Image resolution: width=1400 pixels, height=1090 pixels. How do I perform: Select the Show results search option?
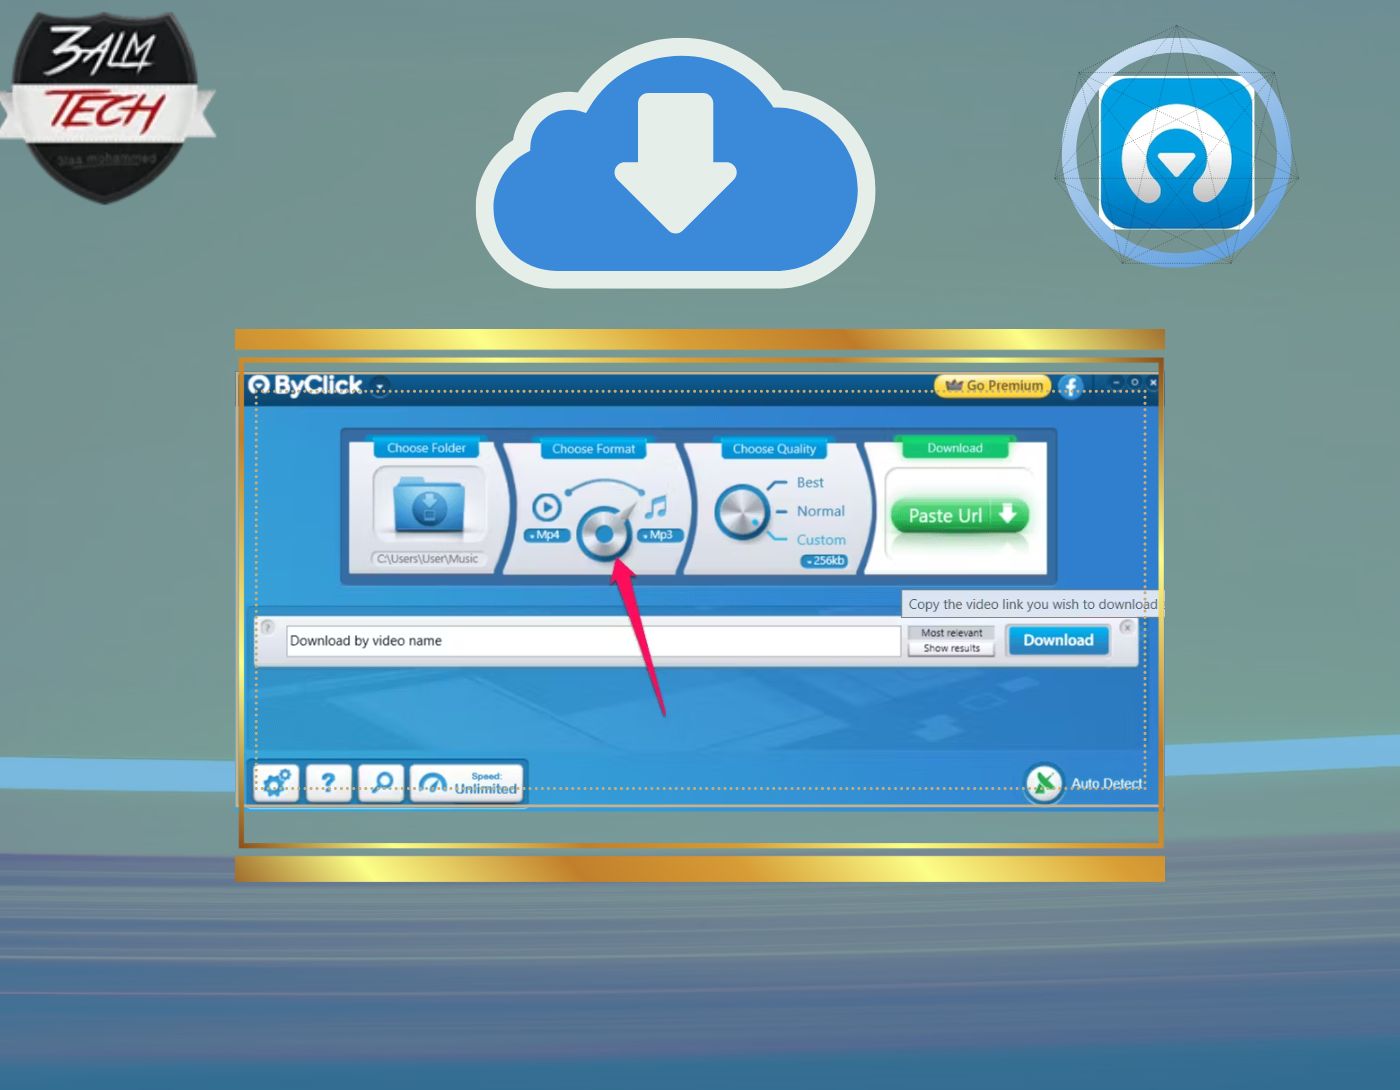[x=951, y=648]
